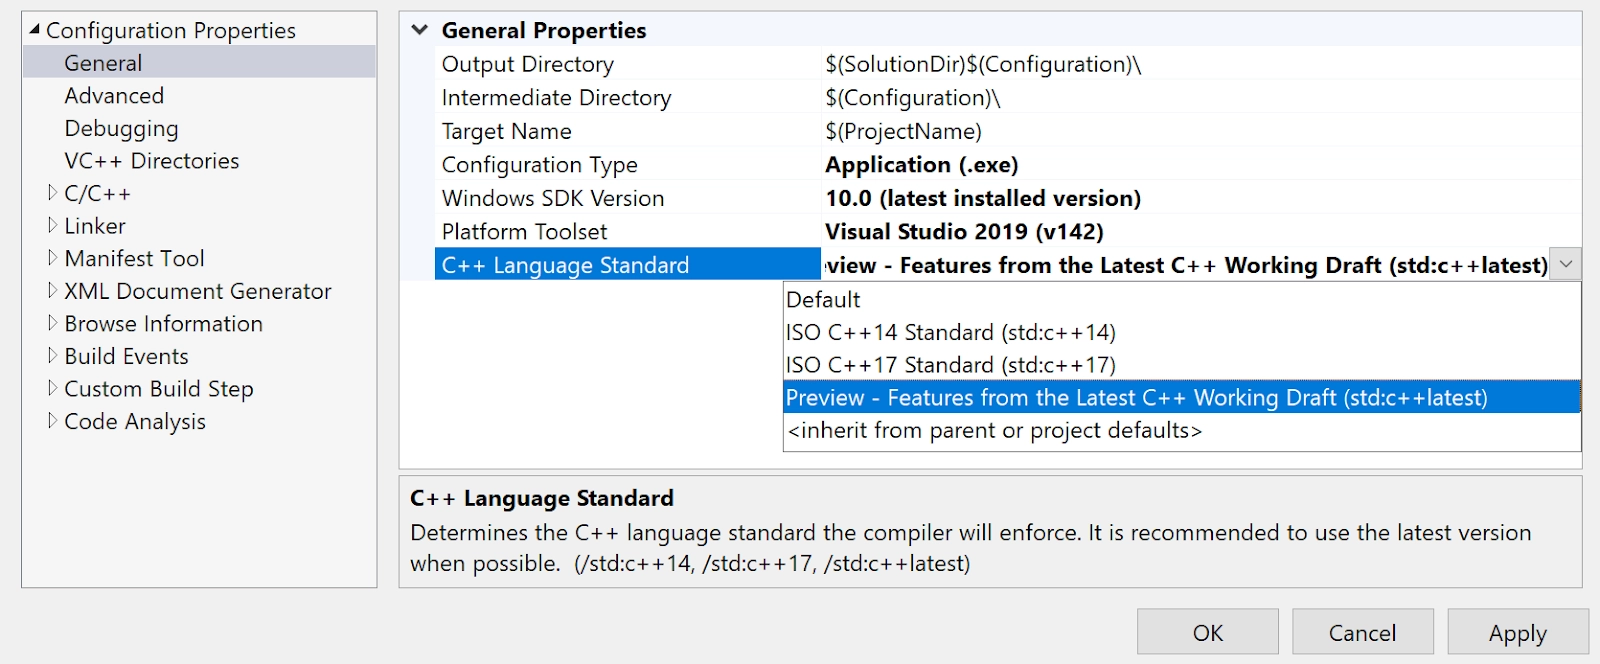The image size is (1600, 664).
Task: Select the Code Analysis tree label
Action: (x=135, y=422)
